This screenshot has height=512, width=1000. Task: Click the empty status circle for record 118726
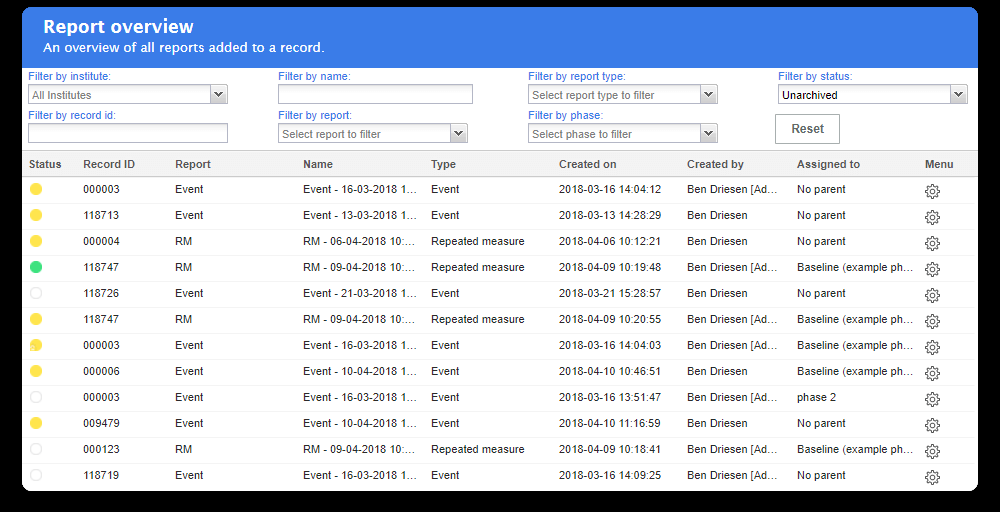click(36, 293)
